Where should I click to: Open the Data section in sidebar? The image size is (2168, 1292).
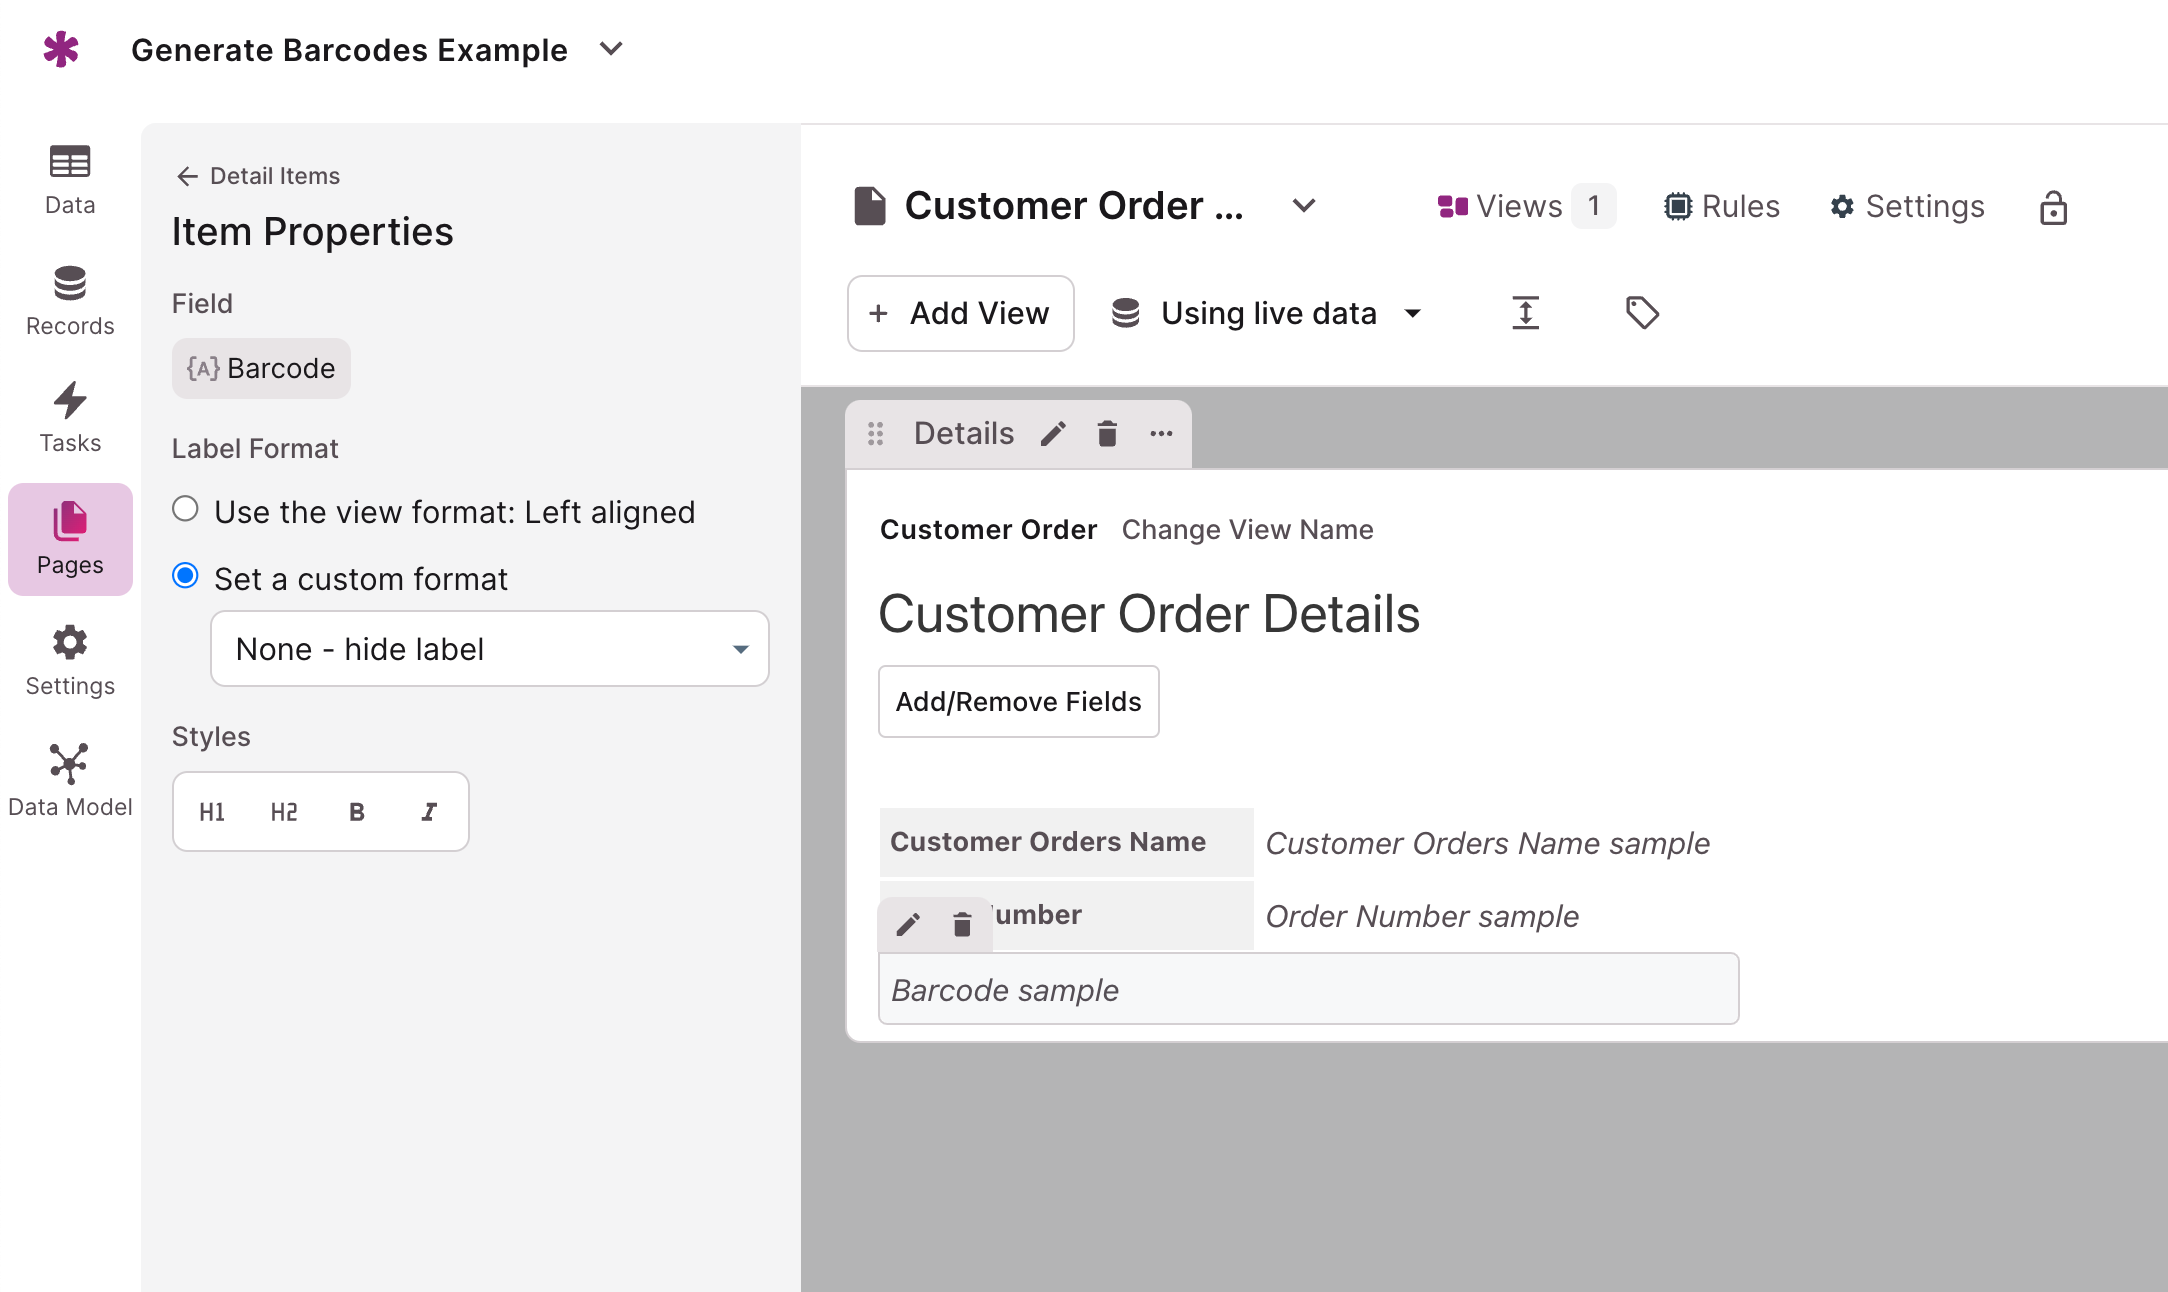click(70, 180)
